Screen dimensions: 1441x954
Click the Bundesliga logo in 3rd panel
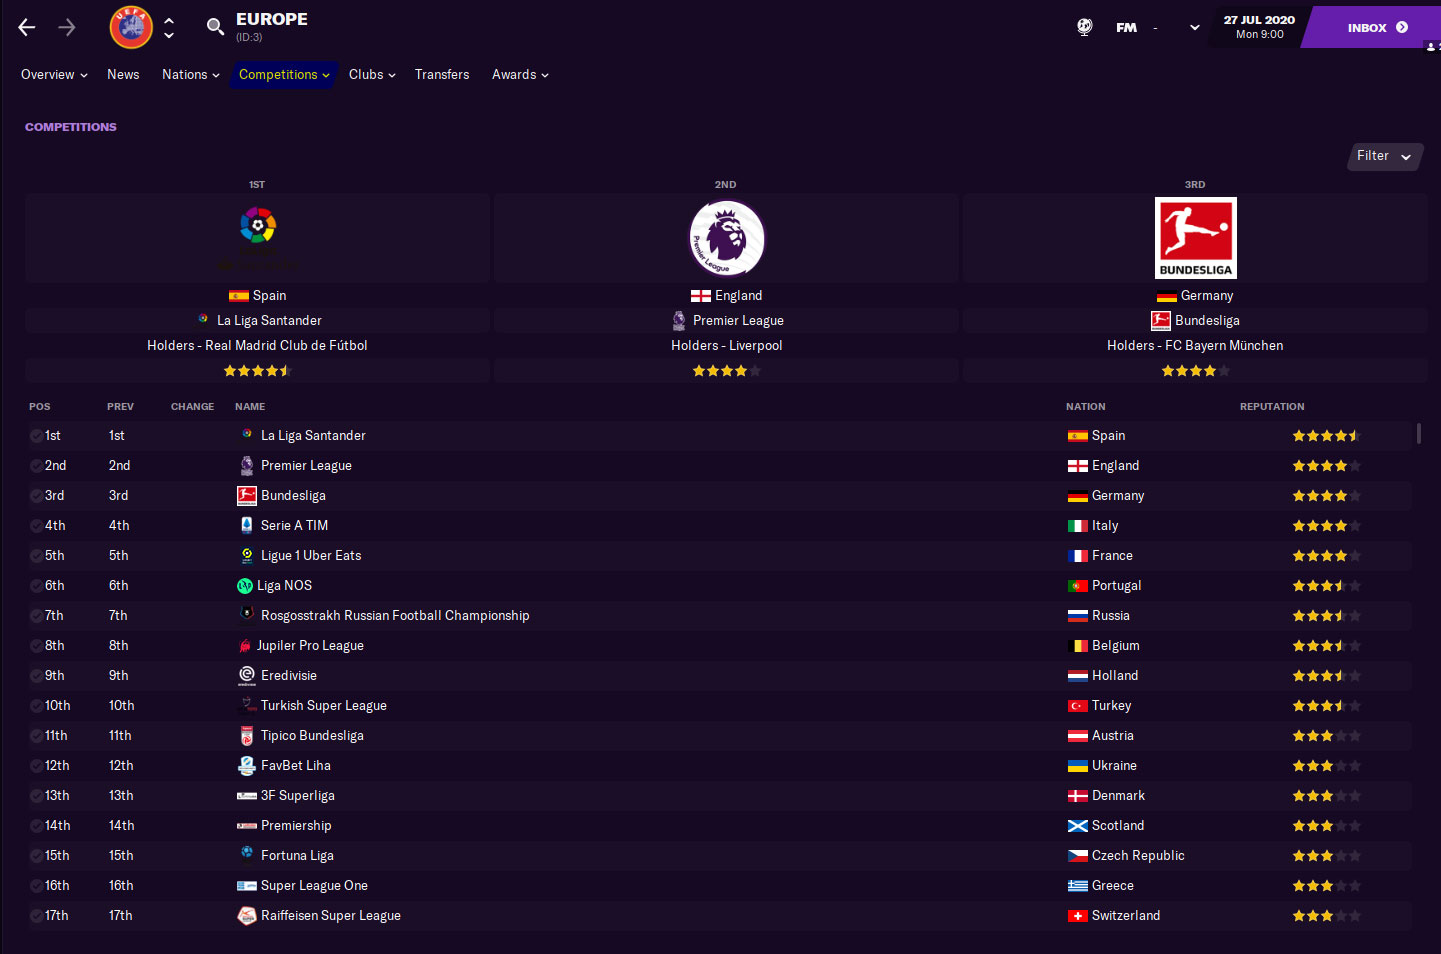point(1195,238)
